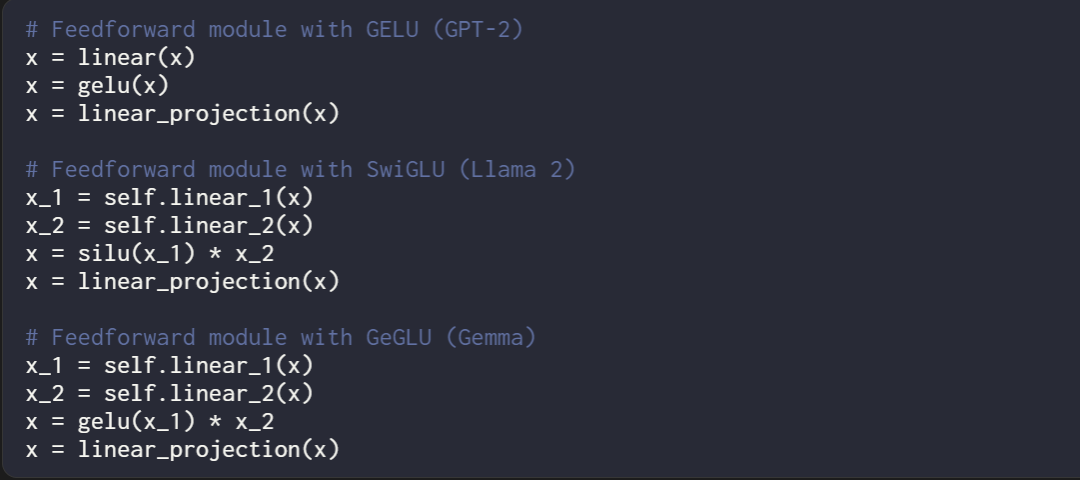Click linear_projection line in the GPT-2 block
The height and width of the screenshot is (480, 1080).
coord(183,114)
